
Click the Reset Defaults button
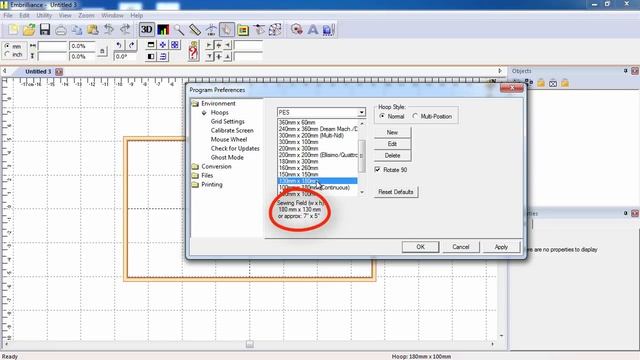click(396, 192)
